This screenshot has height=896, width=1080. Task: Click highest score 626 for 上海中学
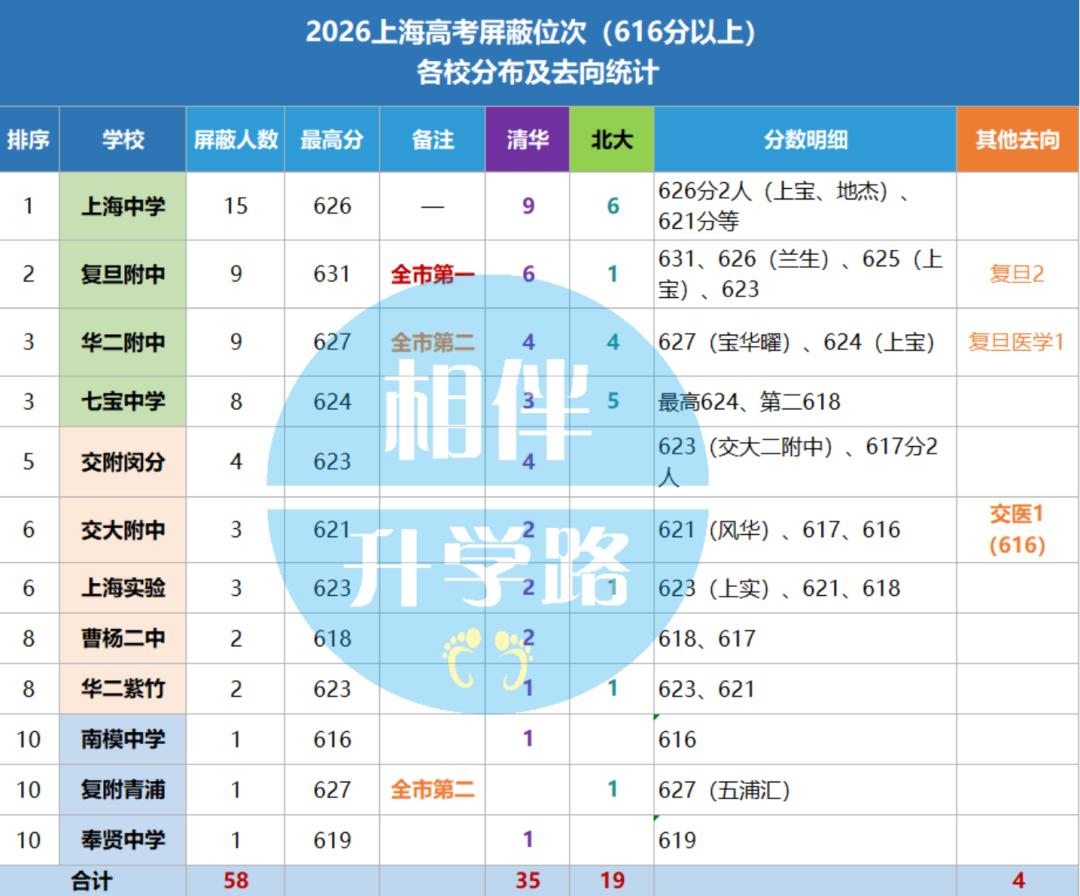[x=332, y=206]
